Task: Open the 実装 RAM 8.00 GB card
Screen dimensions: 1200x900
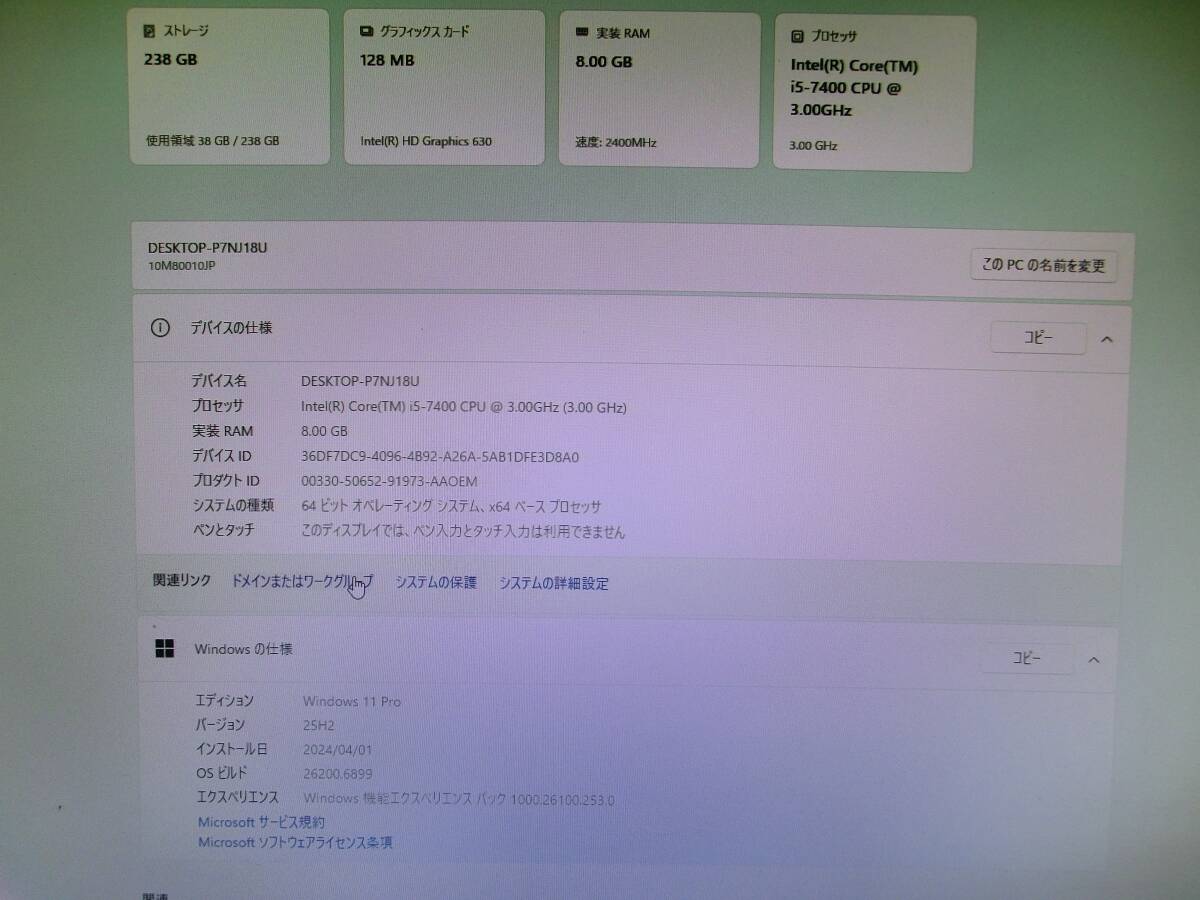Action: [659, 90]
